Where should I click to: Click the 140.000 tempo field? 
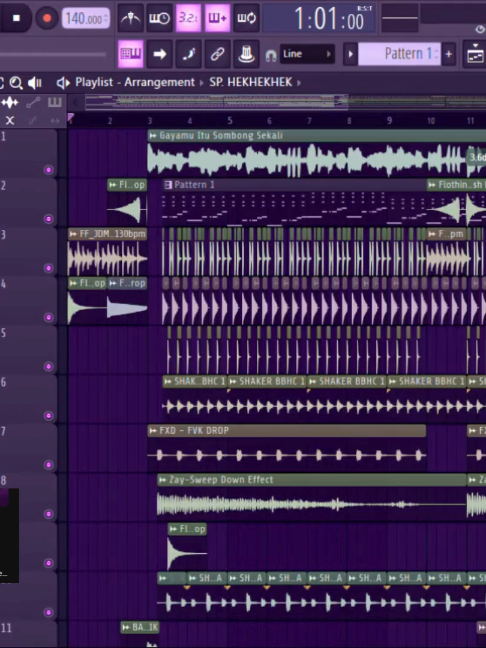[86, 19]
